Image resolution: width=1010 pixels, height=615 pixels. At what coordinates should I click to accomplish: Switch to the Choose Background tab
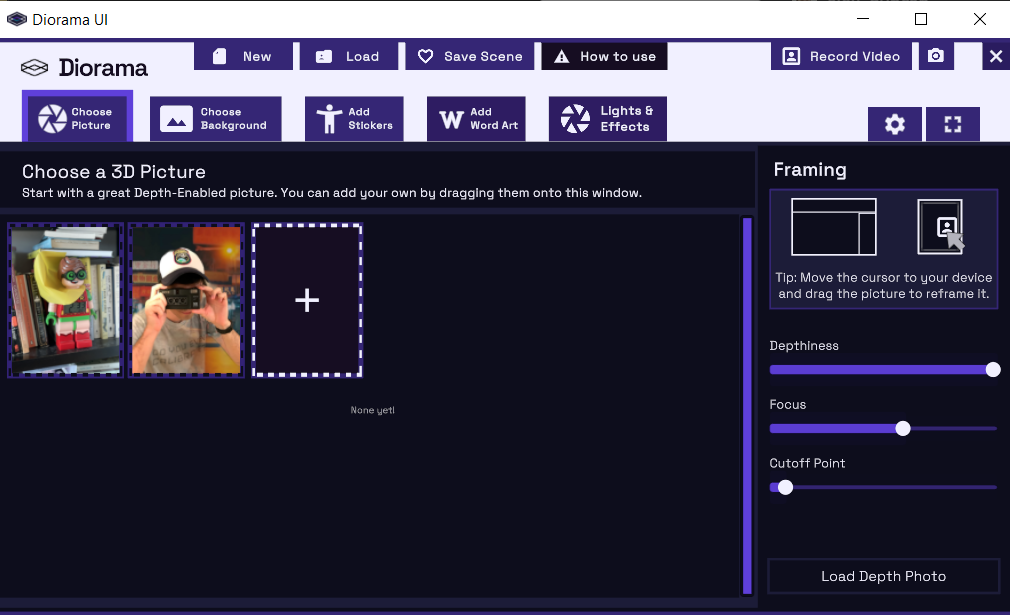(x=215, y=119)
